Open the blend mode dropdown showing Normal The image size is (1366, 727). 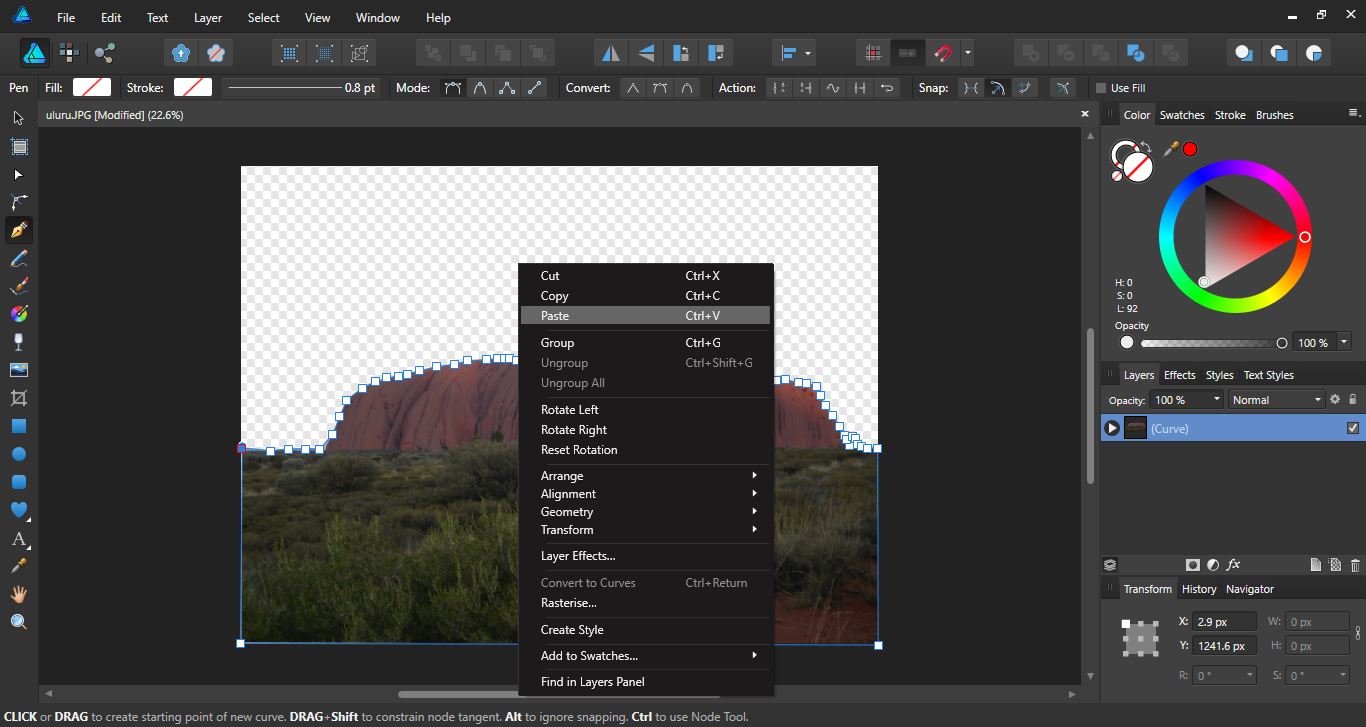(x=1276, y=399)
